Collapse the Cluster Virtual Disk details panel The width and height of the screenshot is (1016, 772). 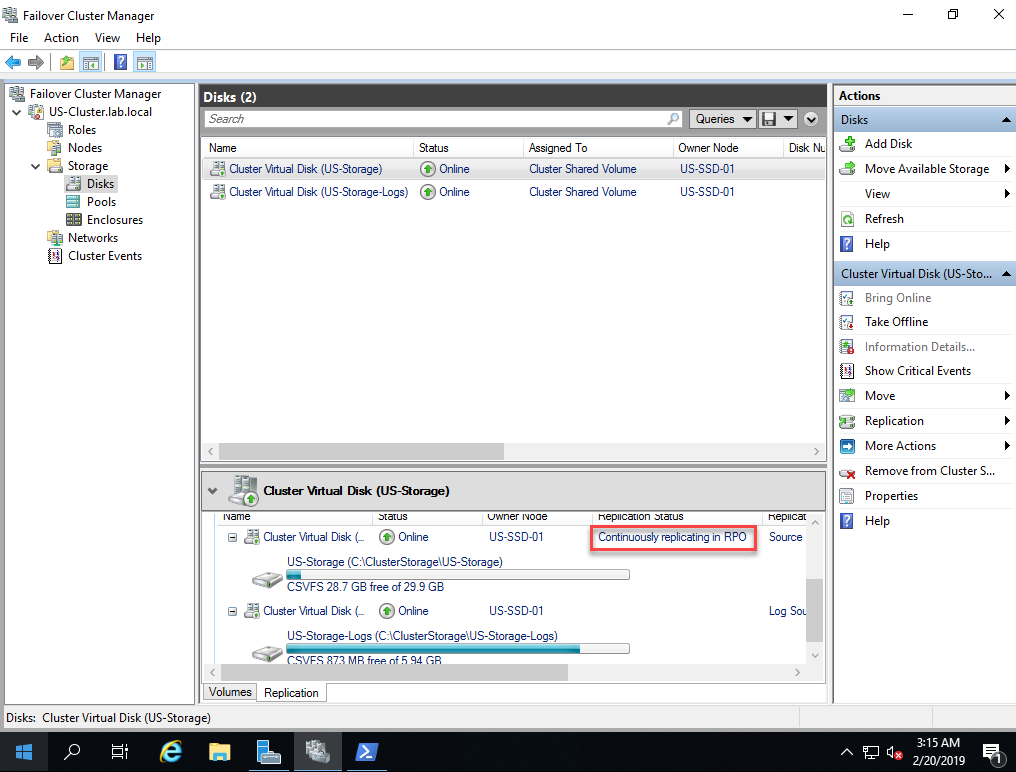[212, 491]
